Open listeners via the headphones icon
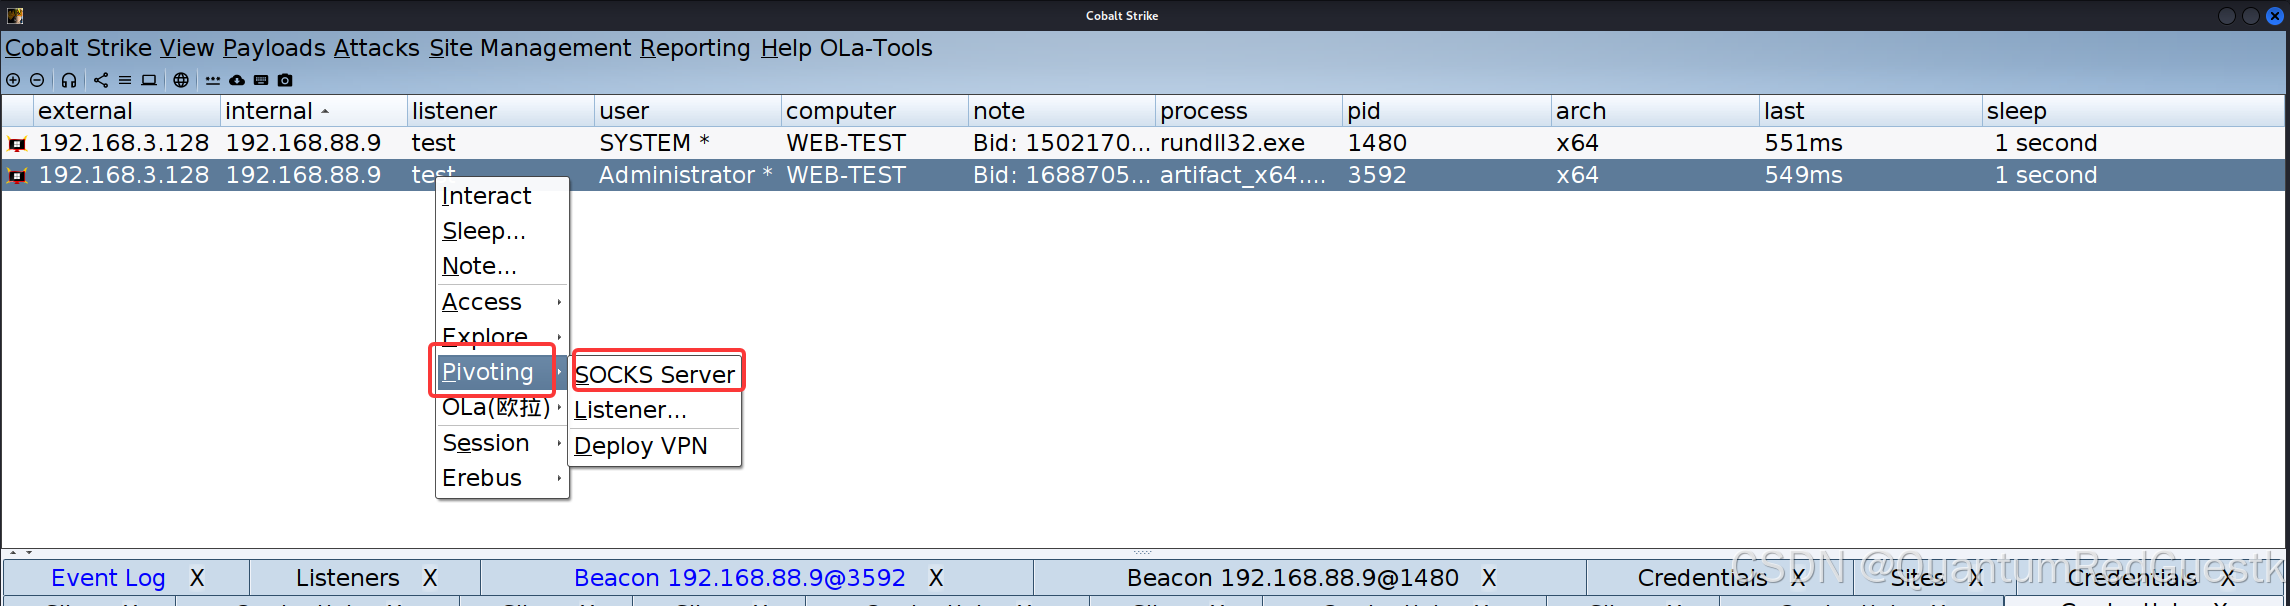Viewport: 2290px width, 606px height. point(69,80)
